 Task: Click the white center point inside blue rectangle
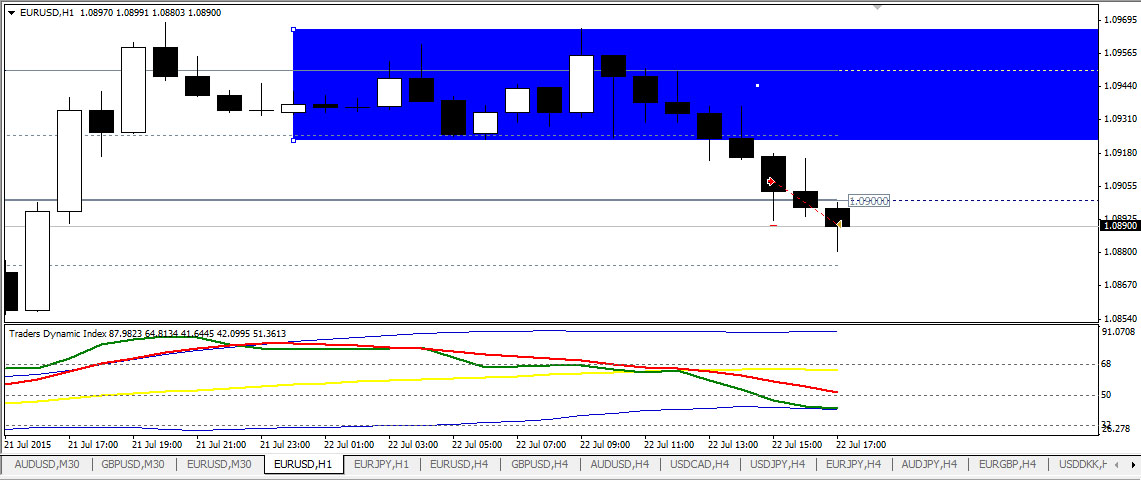pos(758,86)
